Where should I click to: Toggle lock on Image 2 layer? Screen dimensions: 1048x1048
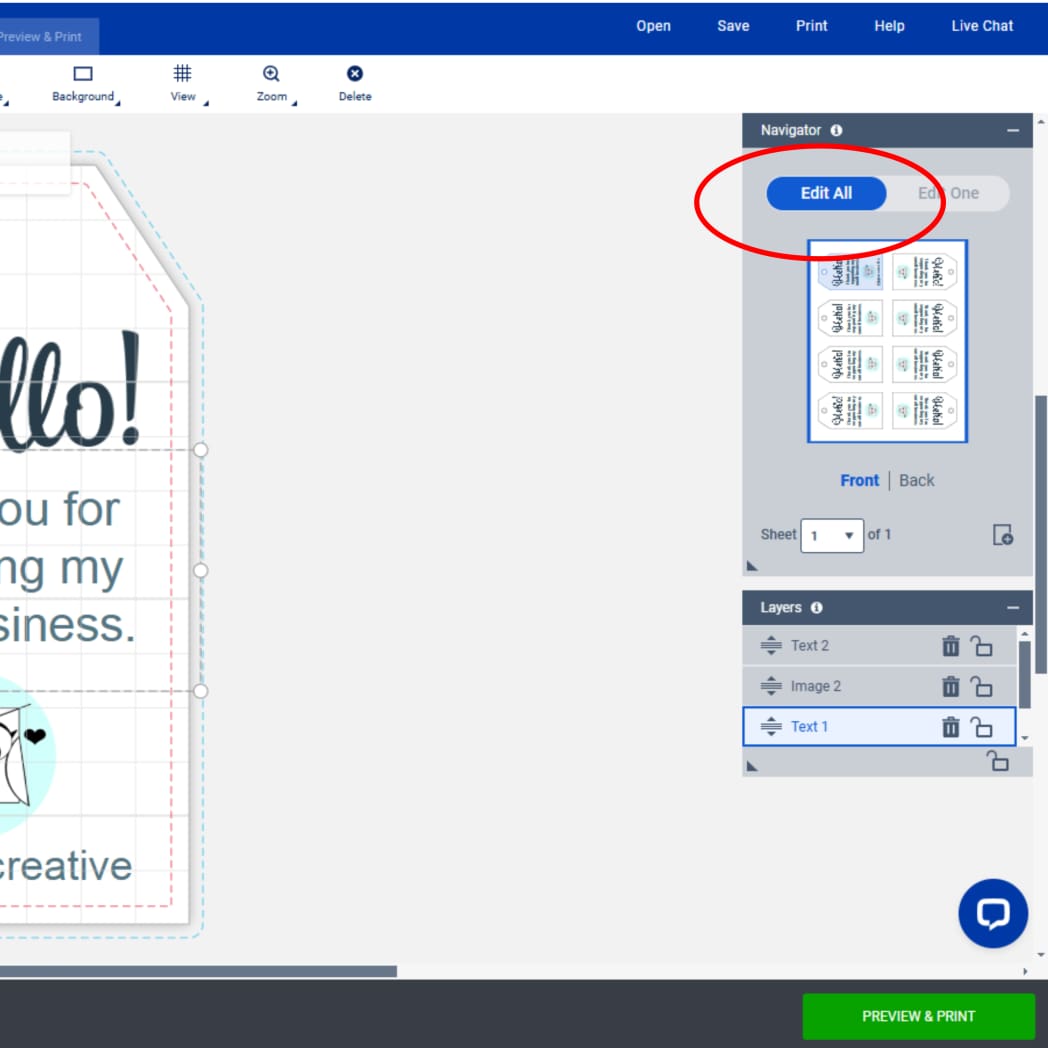[x=981, y=686]
